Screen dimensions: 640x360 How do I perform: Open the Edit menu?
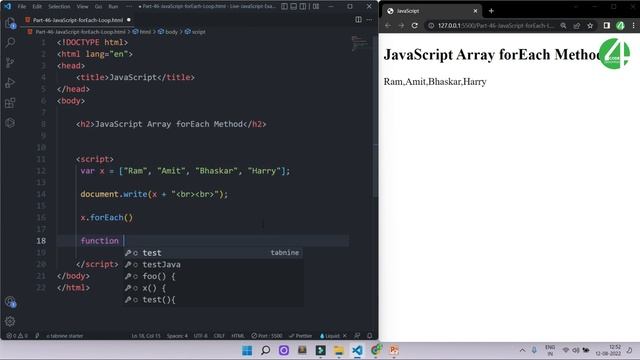(37, 7)
